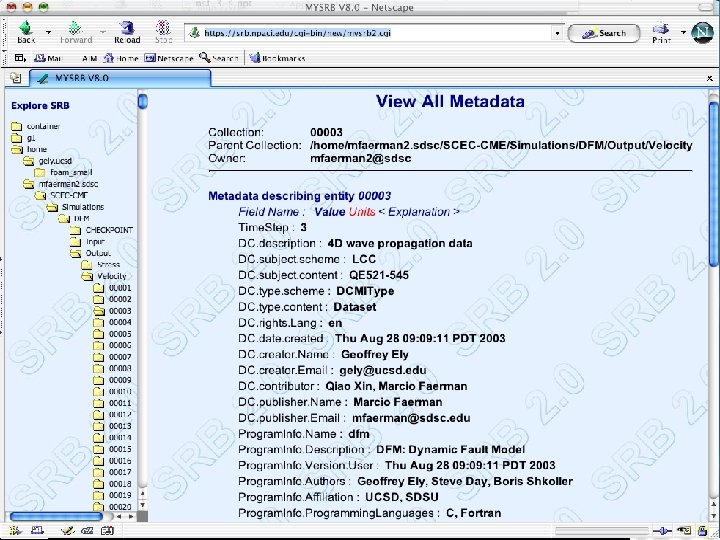This screenshot has width=720, height=540.
Task: Click the URL address field
Action: 376,33
